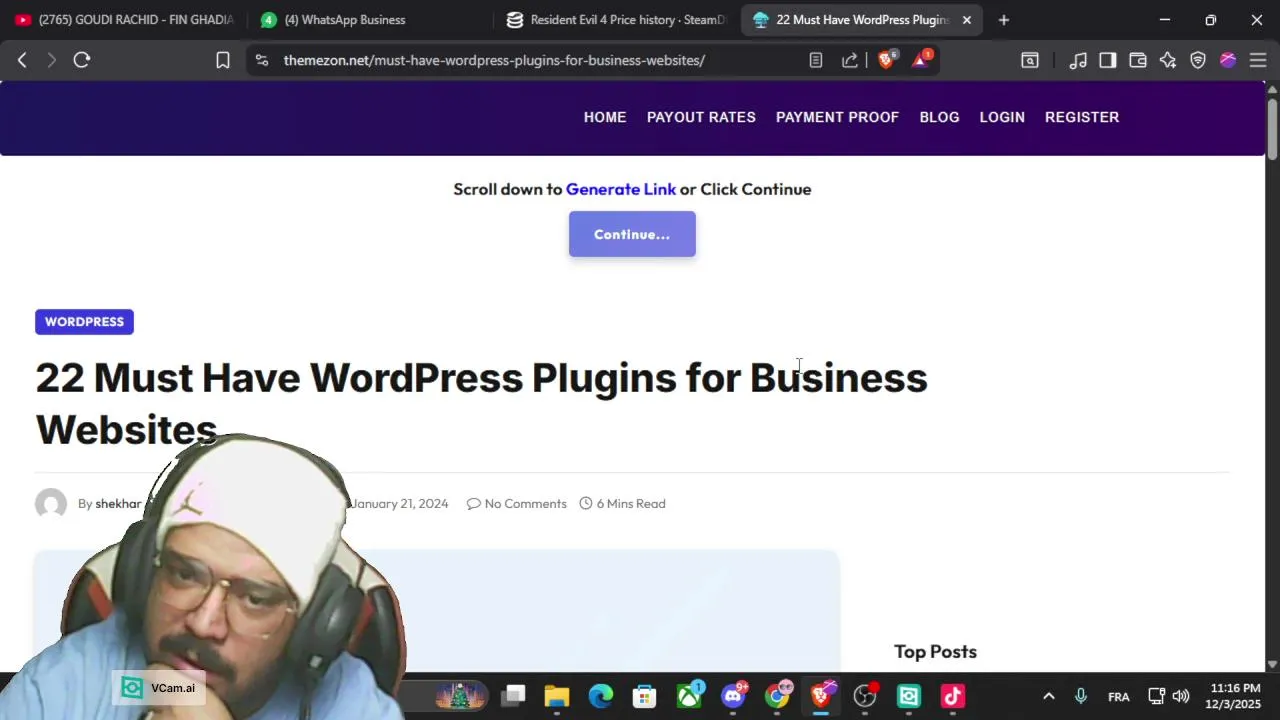Follow the Generate Link hyperlink
1280x720 pixels.
621,189
